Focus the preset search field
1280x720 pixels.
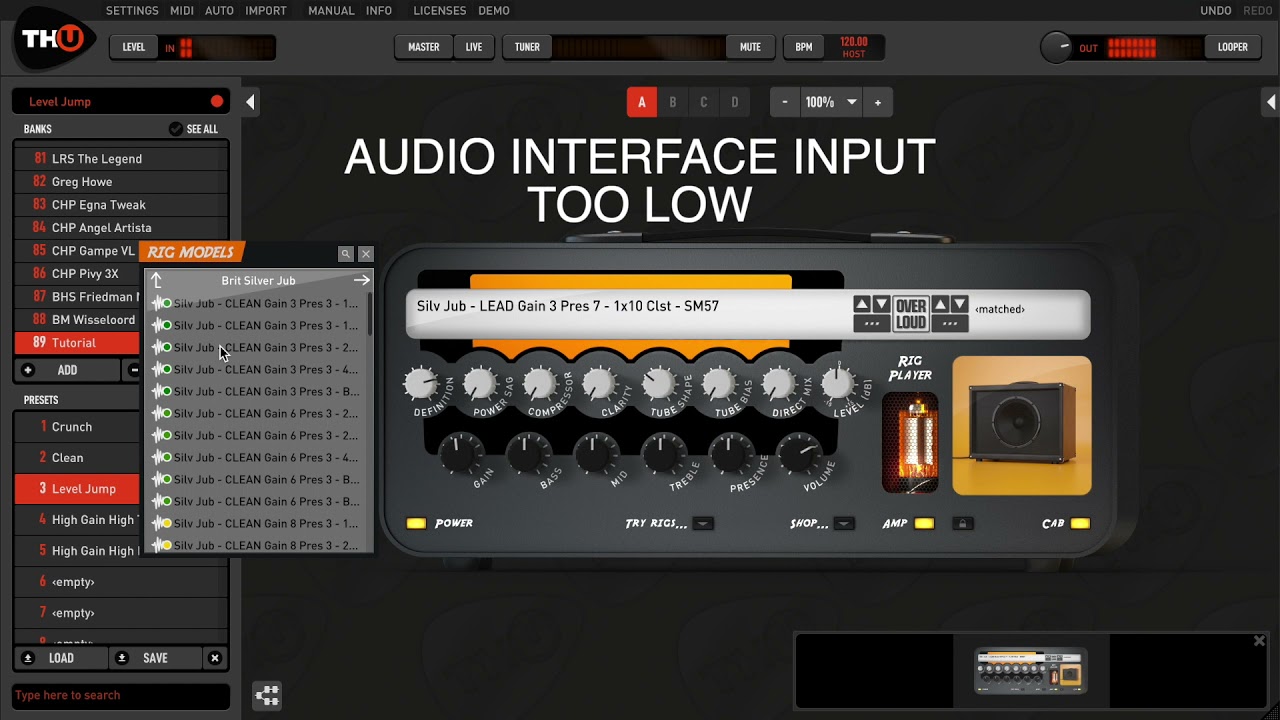pos(121,696)
